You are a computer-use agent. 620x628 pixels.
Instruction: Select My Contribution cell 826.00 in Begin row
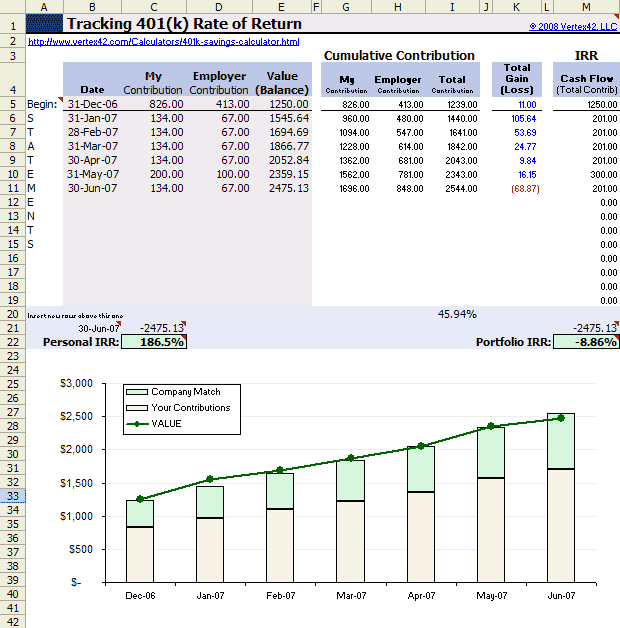pos(154,104)
